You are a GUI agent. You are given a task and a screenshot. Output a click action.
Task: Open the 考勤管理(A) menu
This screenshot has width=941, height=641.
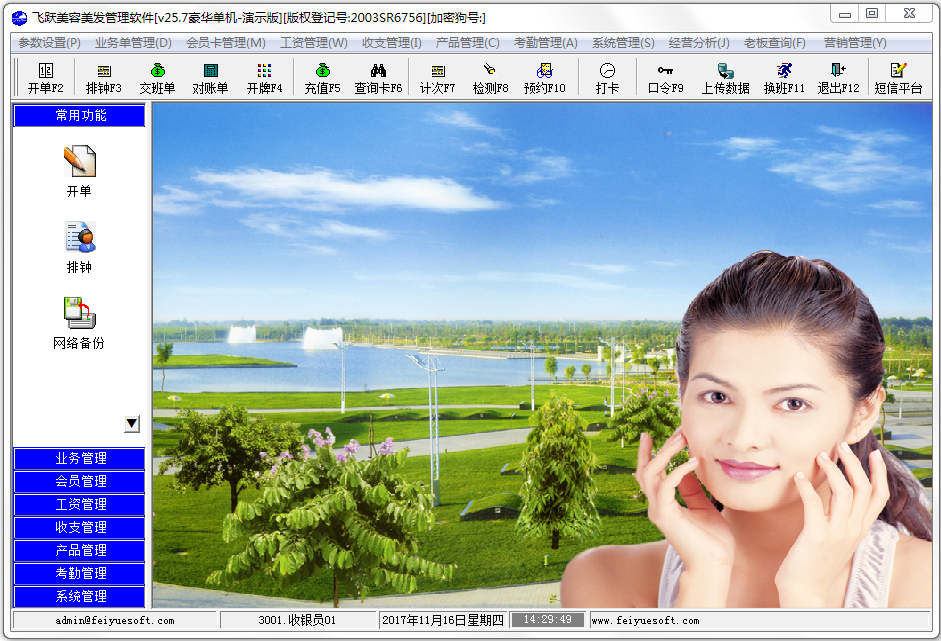click(x=546, y=43)
